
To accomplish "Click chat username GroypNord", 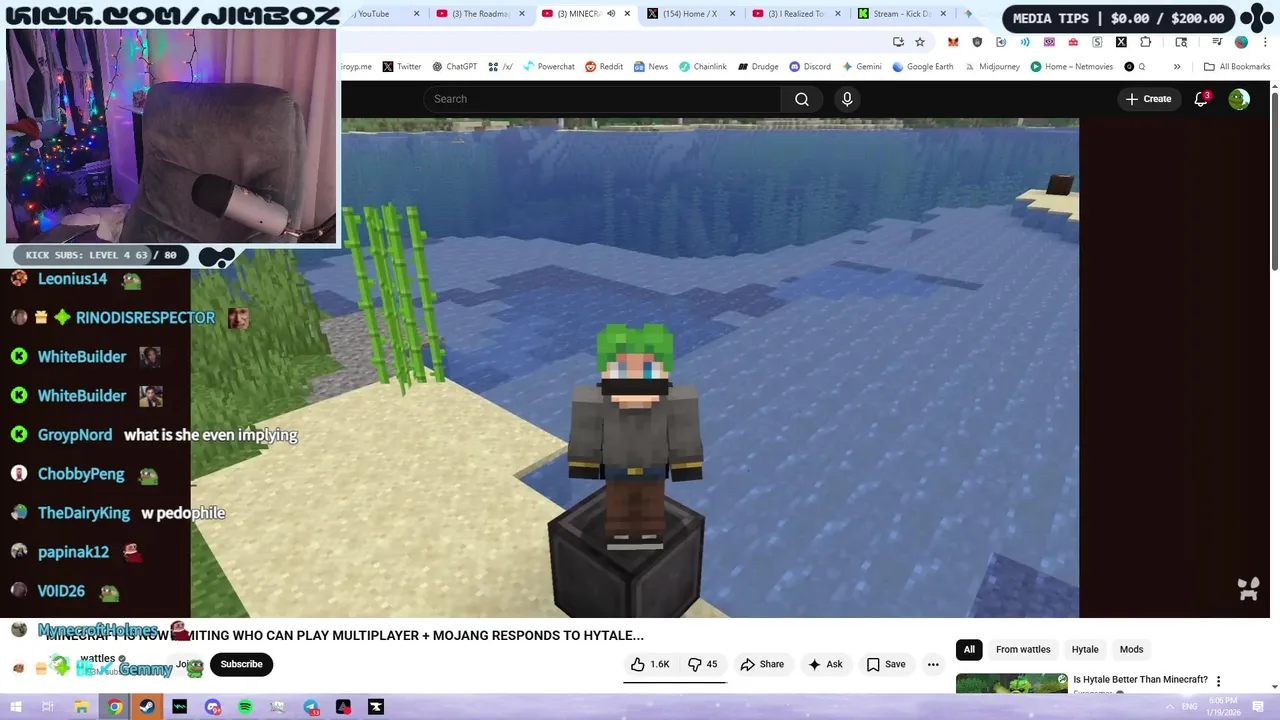I will 75,435.
